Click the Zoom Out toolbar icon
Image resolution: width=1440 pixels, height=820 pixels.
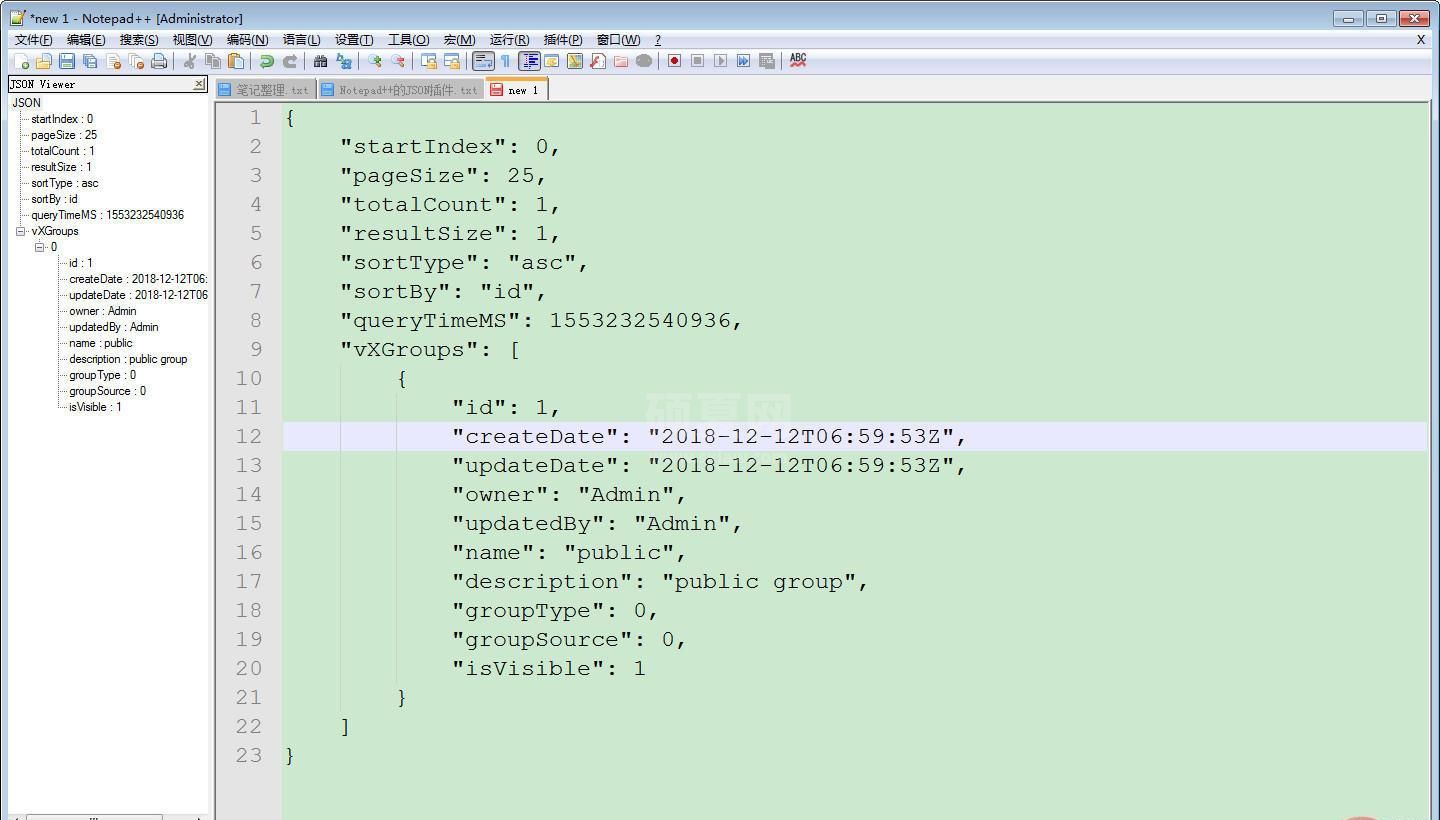(398, 61)
